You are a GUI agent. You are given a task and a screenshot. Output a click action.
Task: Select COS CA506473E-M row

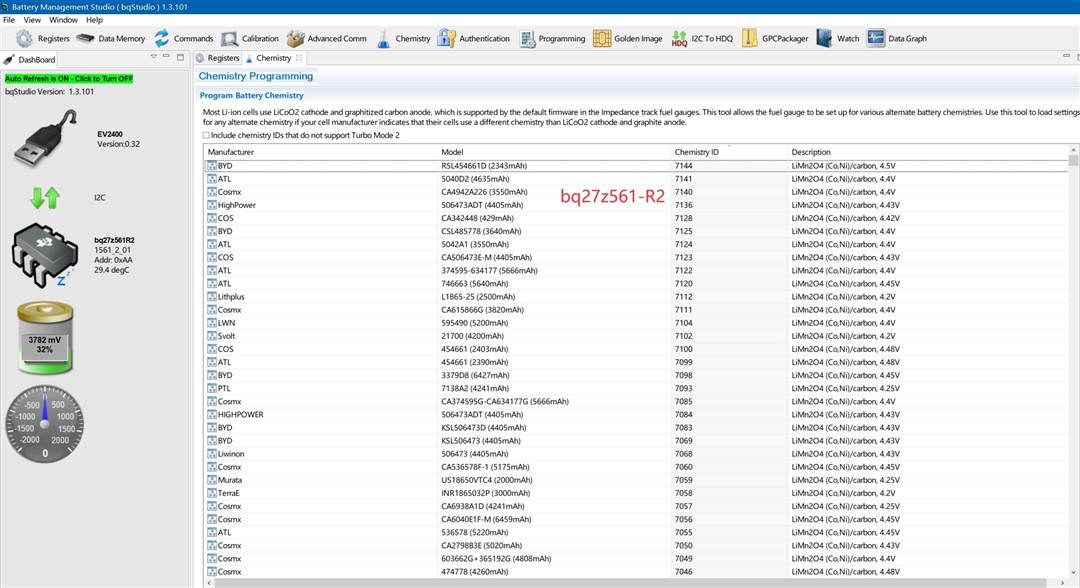(636, 258)
